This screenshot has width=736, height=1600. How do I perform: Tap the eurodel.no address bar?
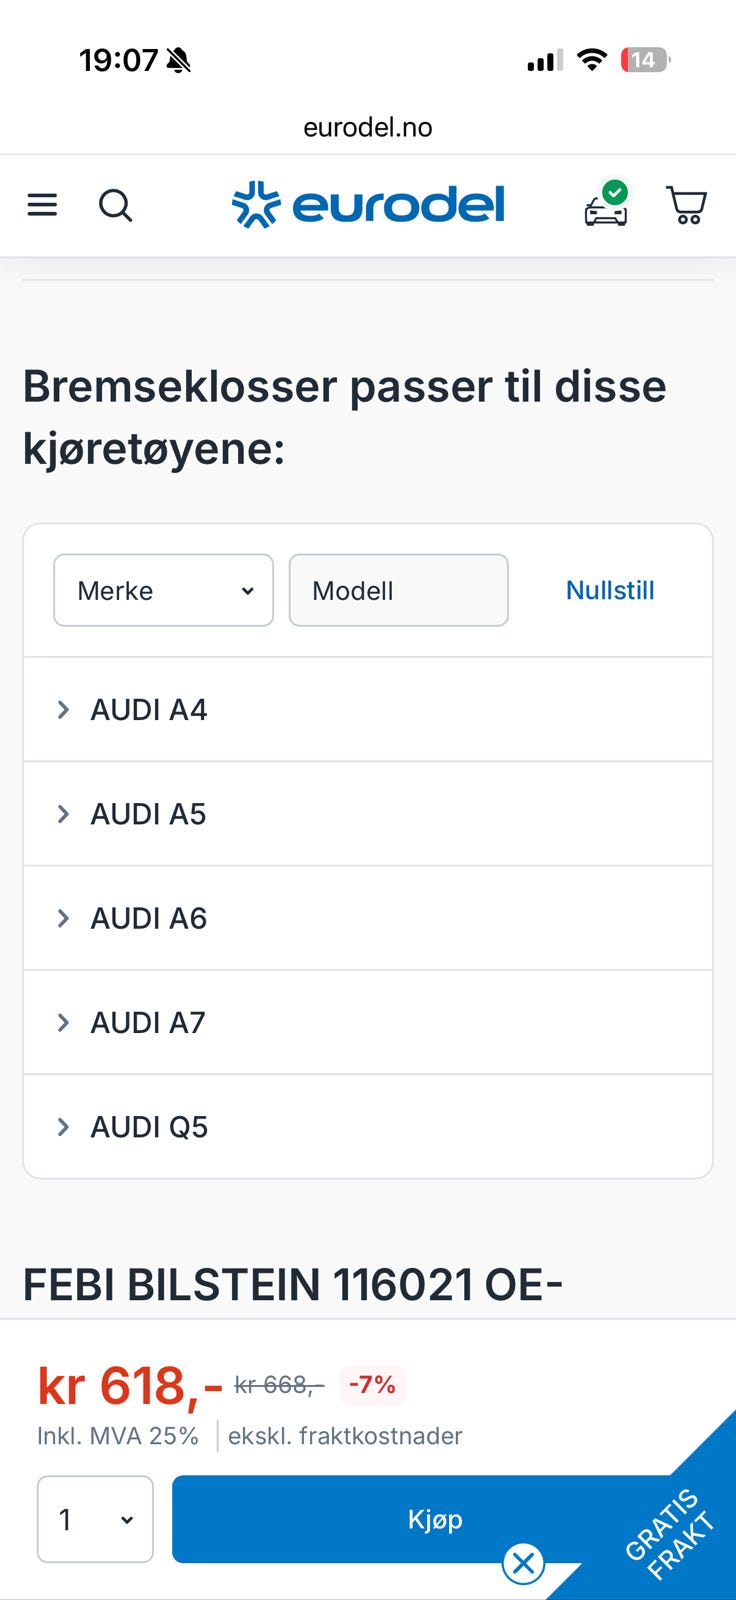(368, 127)
